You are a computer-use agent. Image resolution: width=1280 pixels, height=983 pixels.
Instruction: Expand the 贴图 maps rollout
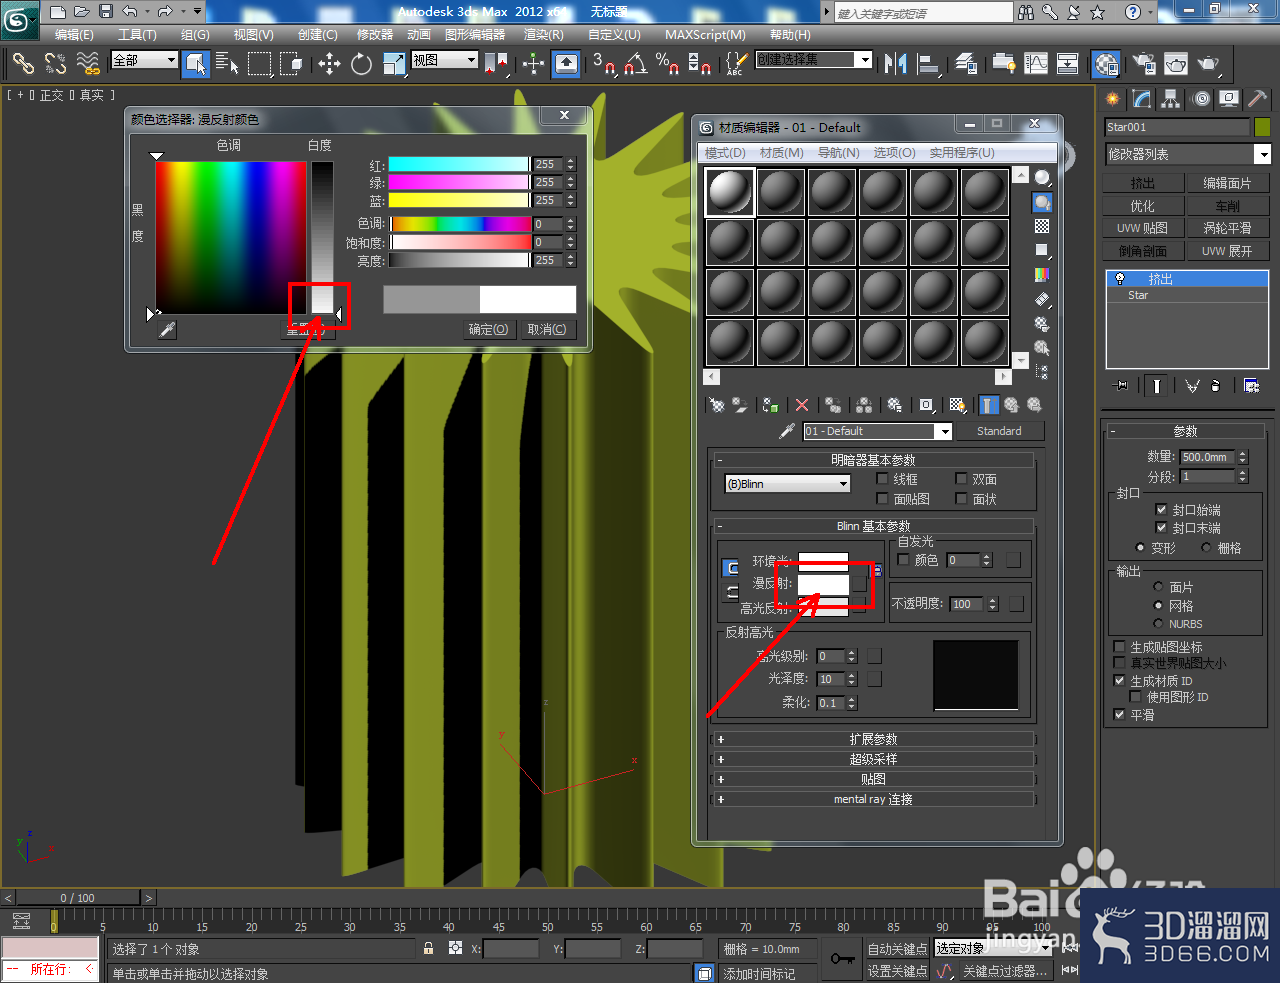pos(873,779)
